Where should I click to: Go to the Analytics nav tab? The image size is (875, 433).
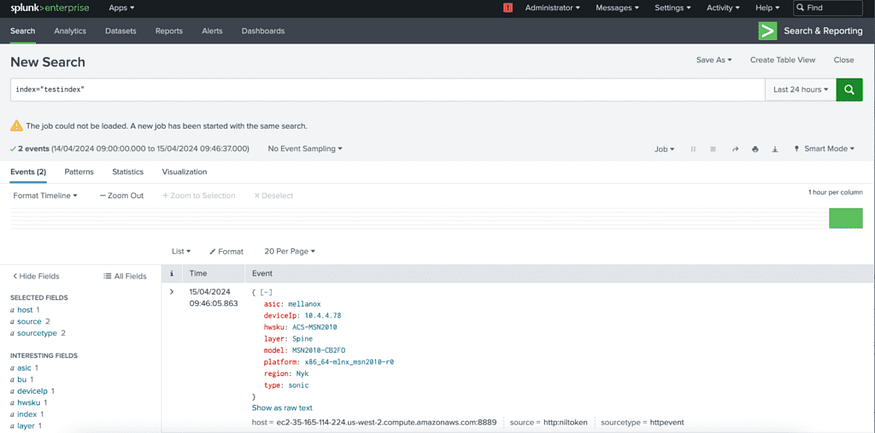(70, 31)
